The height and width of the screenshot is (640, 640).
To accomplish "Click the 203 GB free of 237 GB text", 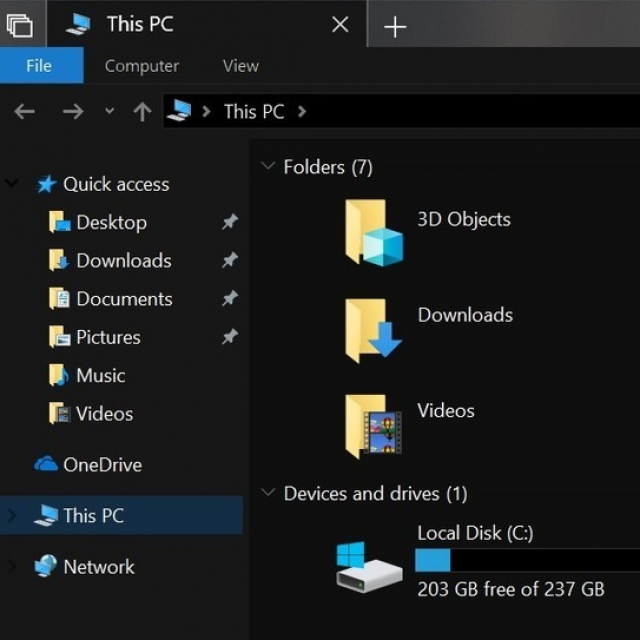I will coord(511,589).
